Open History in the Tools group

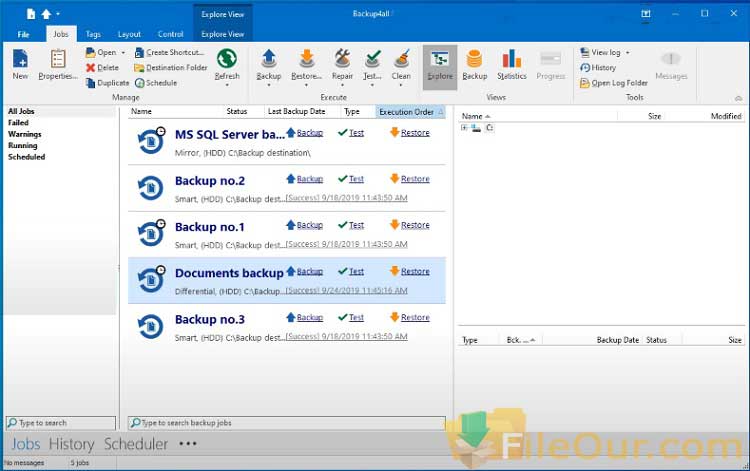(598, 67)
